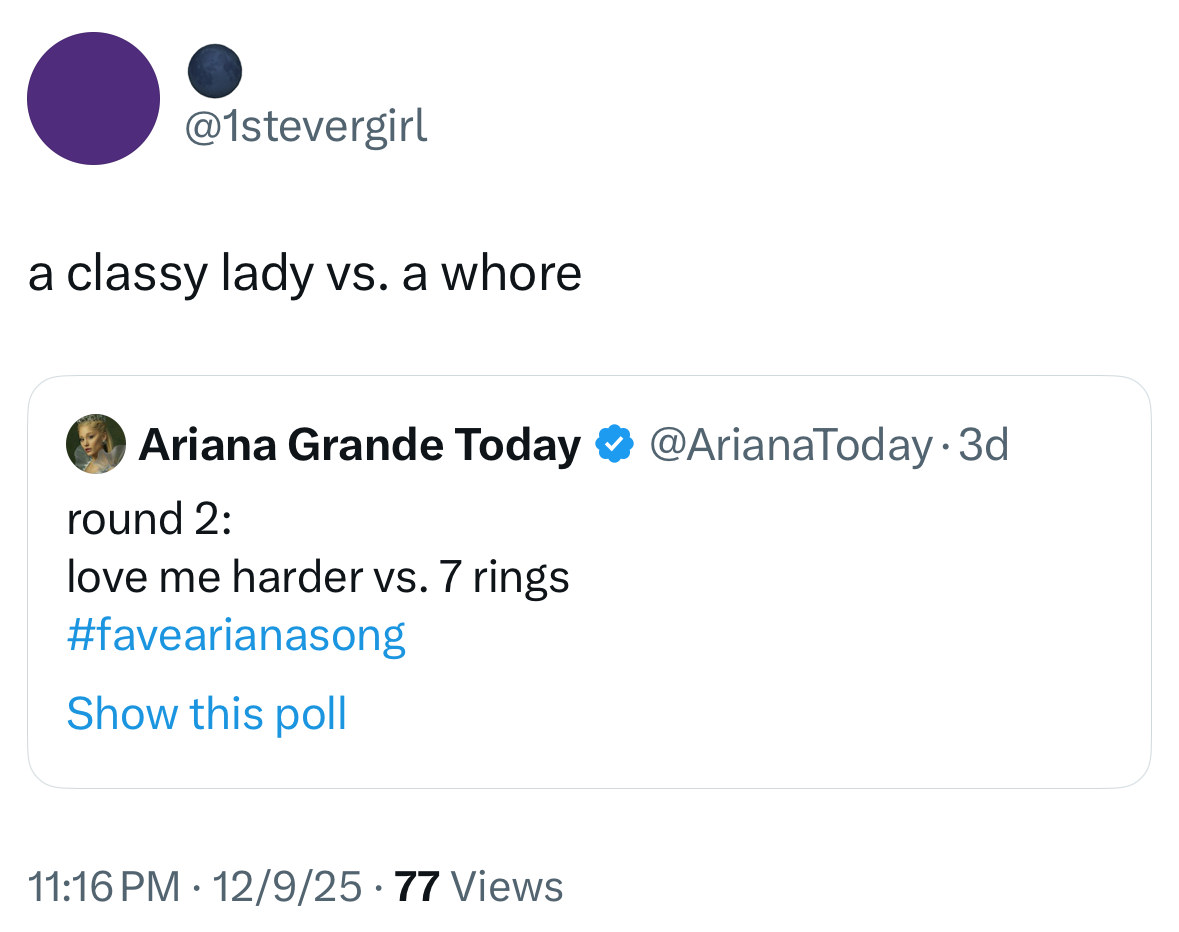Click the bold 77 view count
Screen dimensions: 1179x932
pyautogui.click(x=418, y=886)
